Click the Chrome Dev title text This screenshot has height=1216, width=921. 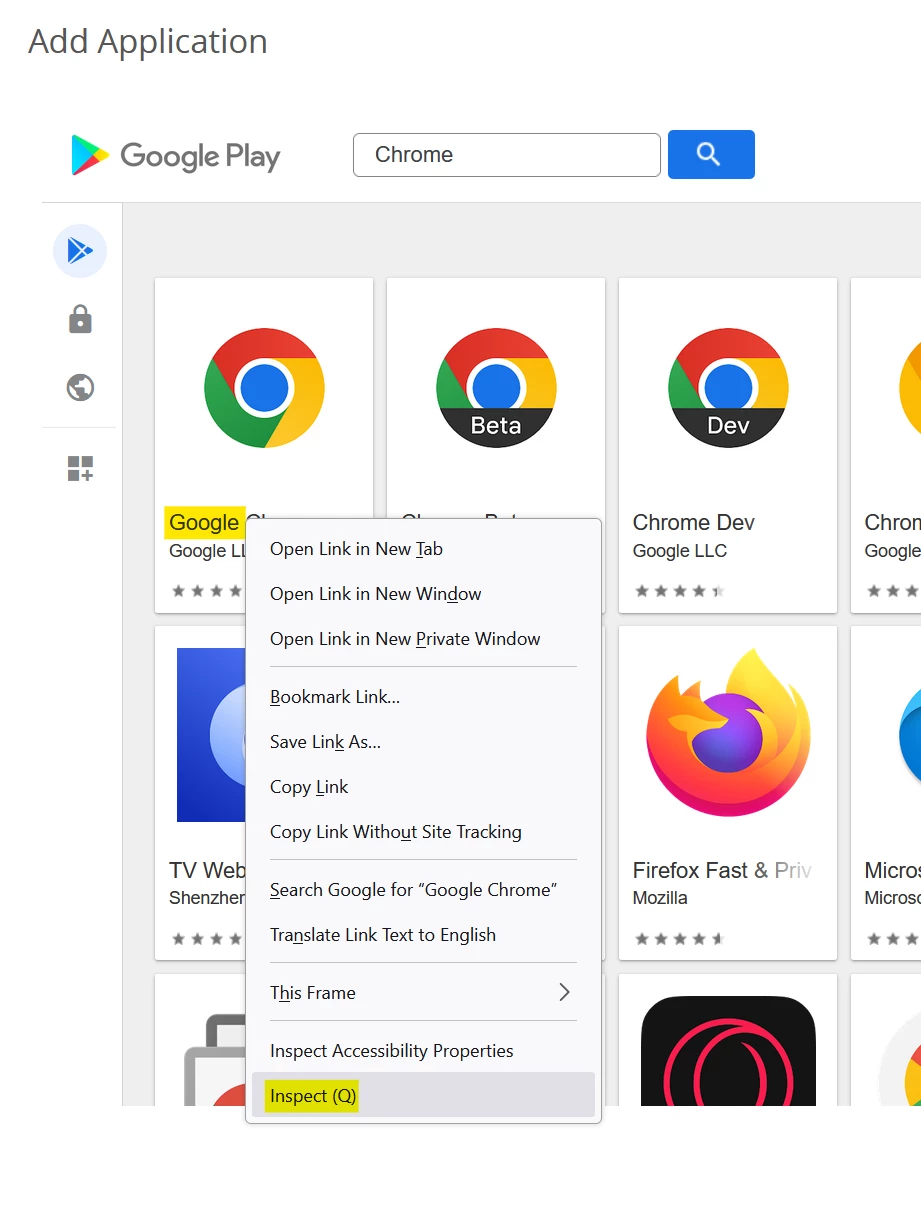pyautogui.click(x=693, y=522)
